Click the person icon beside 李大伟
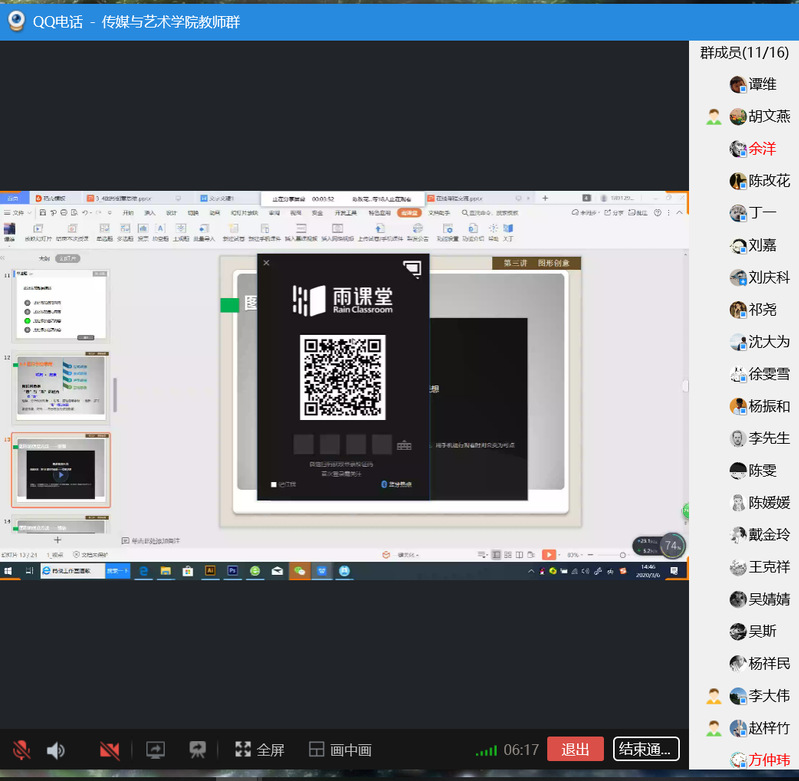This screenshot has width=799, height=781. (x=714, y=696)
